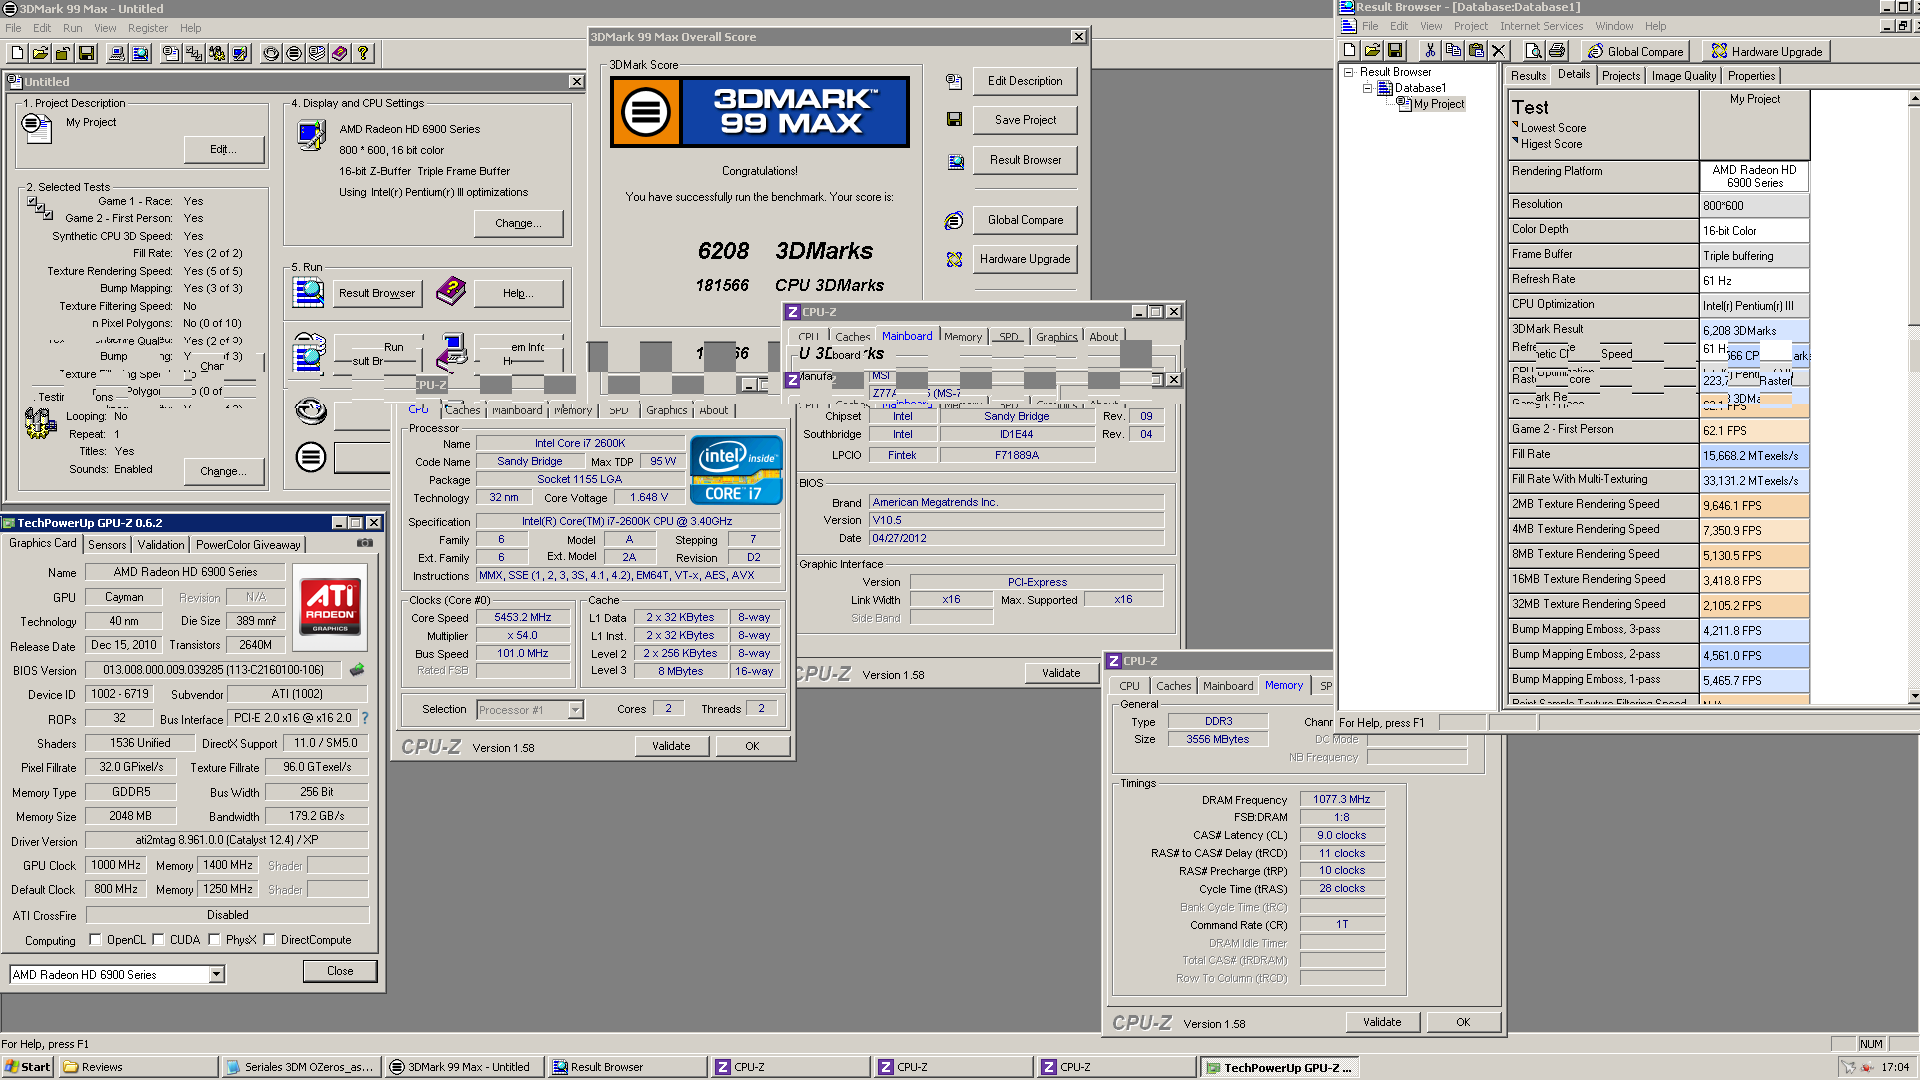This screenshot has height=1080, width=1920.
Task: Collapse Result Browser tree root node
Action: (x=1348, y=72)
